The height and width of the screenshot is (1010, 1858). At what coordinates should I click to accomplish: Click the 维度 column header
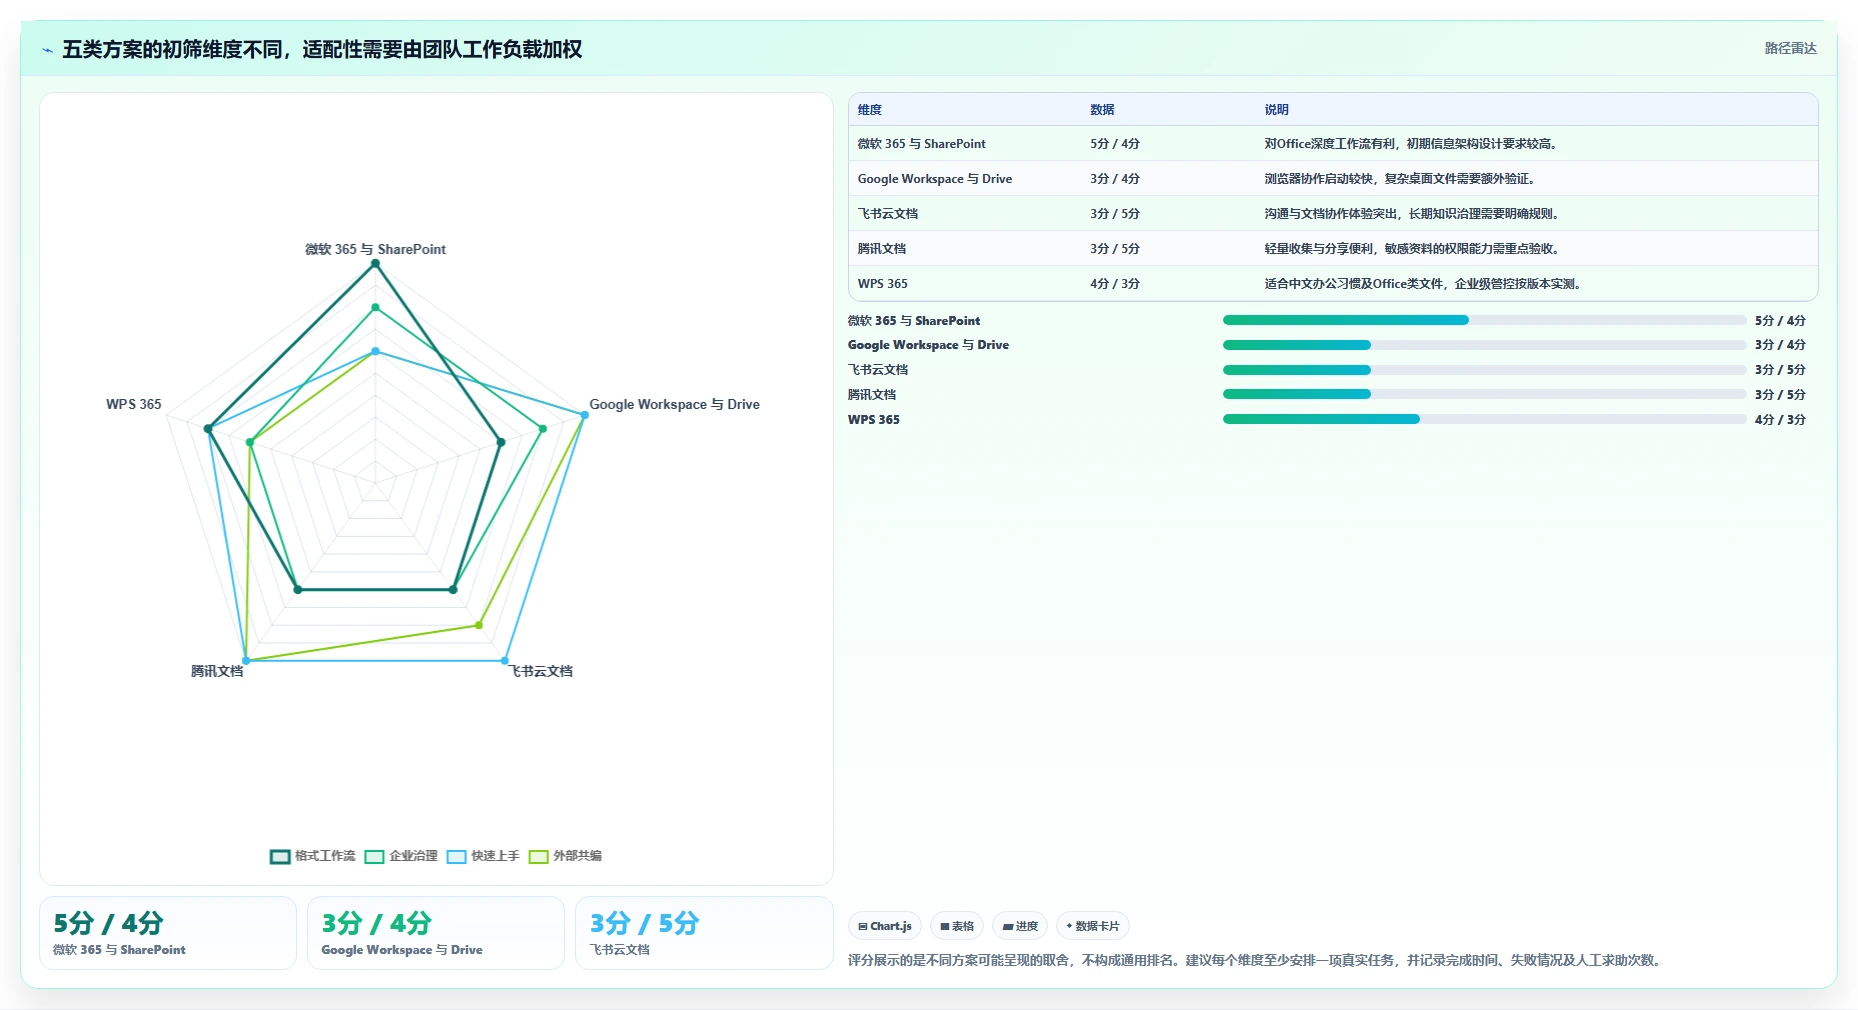[x=869, y=110]
